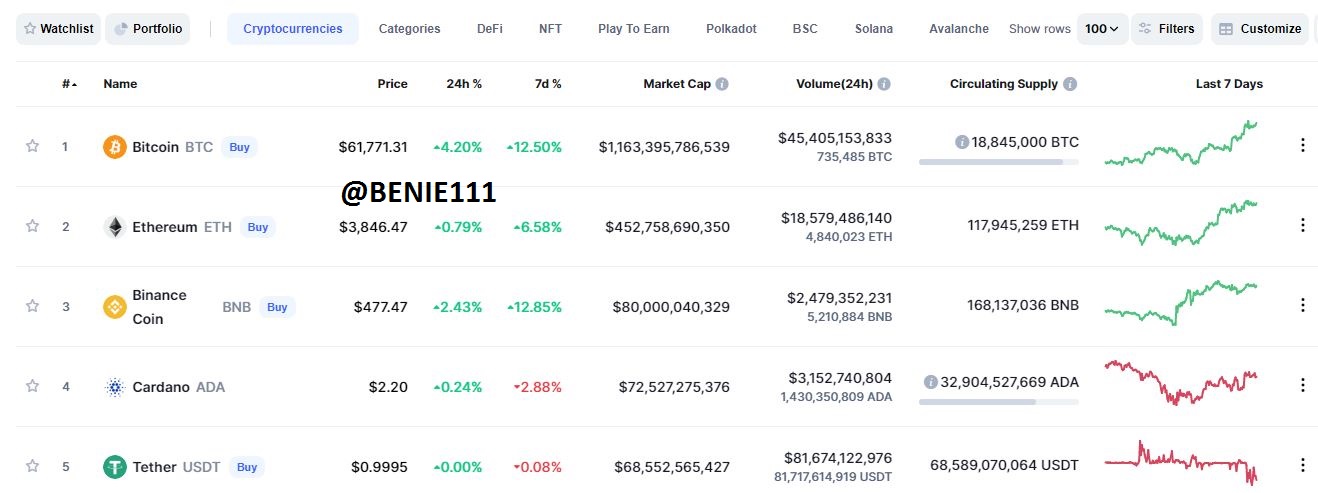The width and height of the screenshot is (1318, 493).
Task: Toggle the favorite star for Cardano
Action: pyautogui.click(x=32, y=386)
